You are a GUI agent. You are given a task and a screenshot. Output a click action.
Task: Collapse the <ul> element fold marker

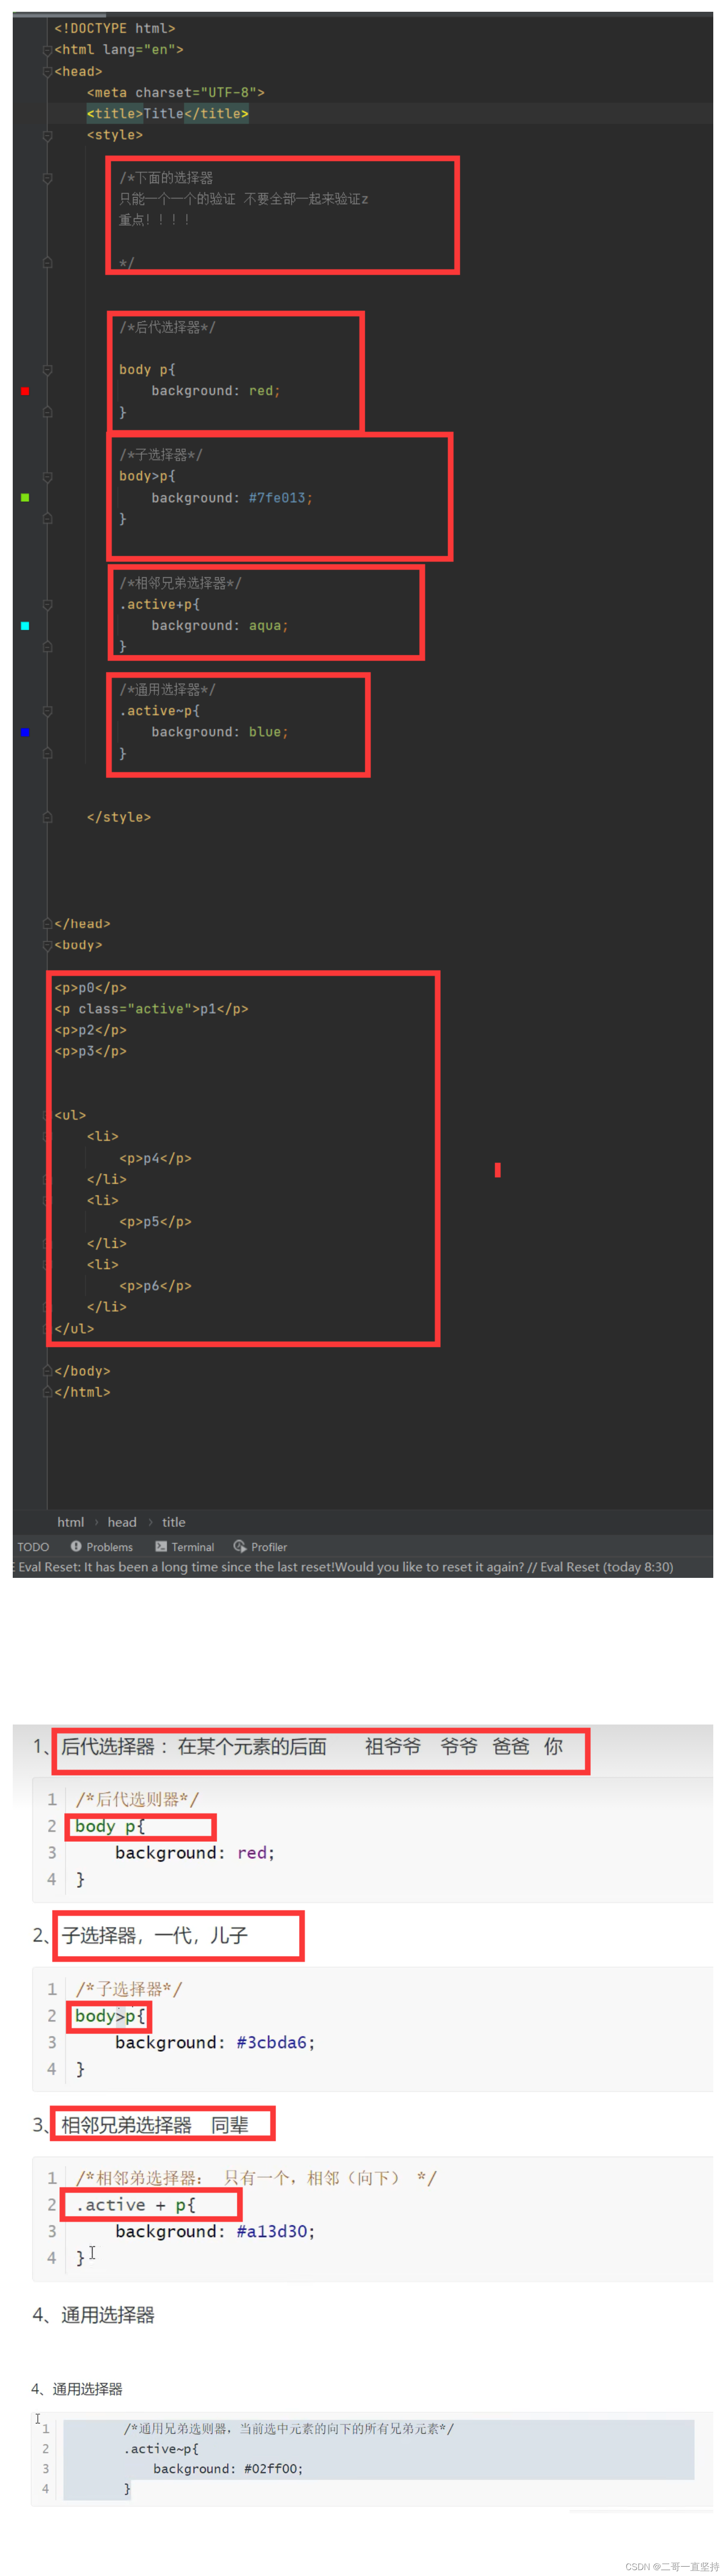(47, 1115)
